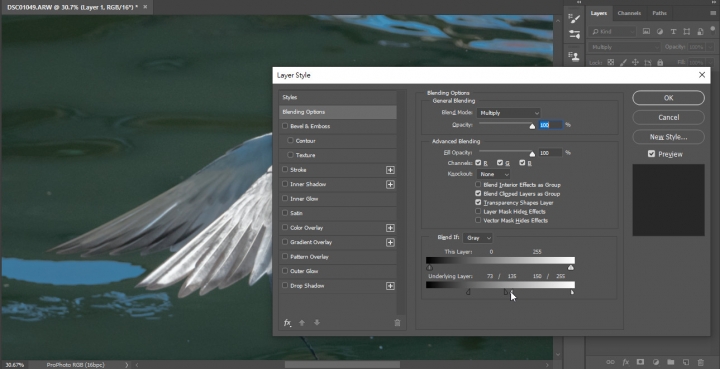
Task: Filter layers for shape layers icon
Action: pyautogui.click(x=686, y=32)
